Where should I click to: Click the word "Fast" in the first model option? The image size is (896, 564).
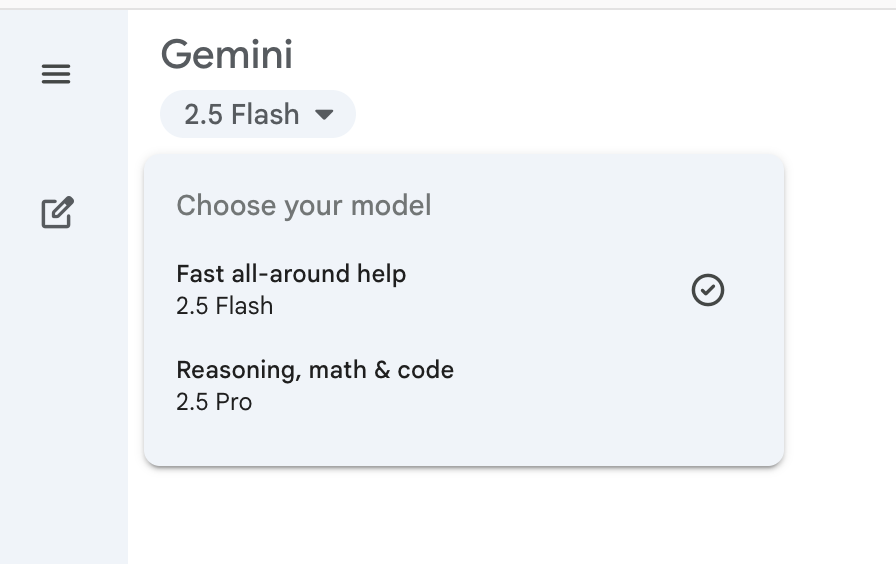click(197, 274)
